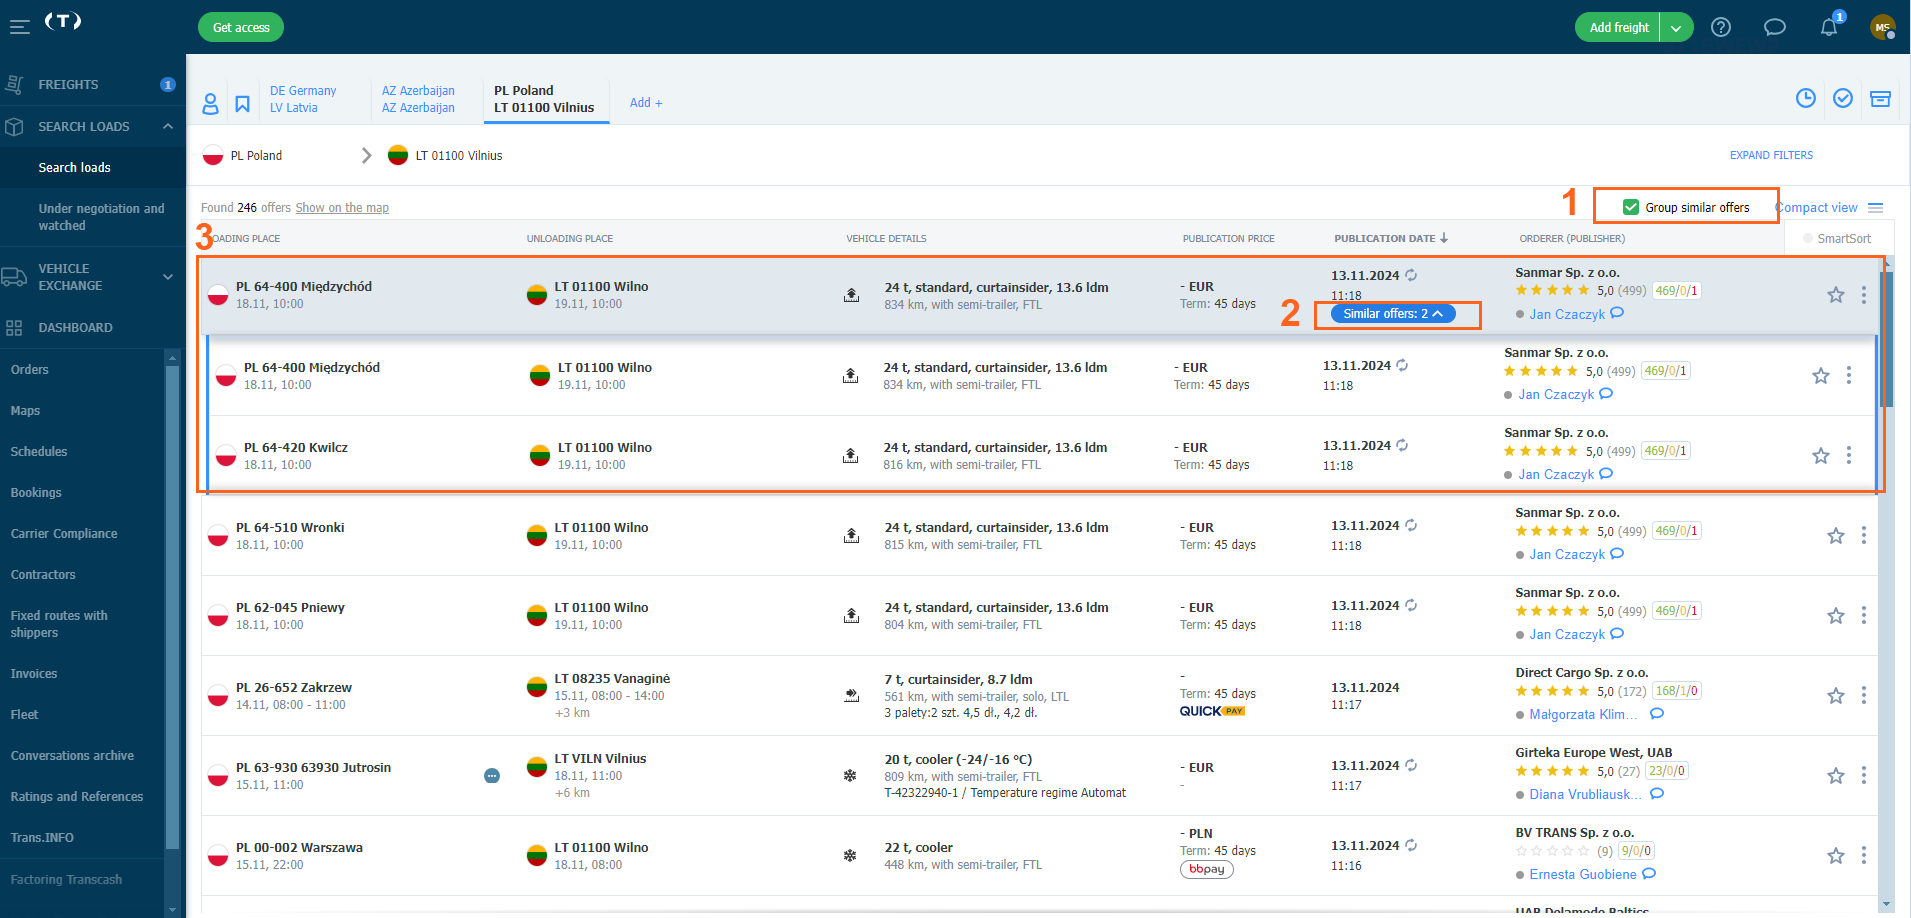Screen dimensions: 1911x918
Task: Open three-dot menu for Zakrzew offer
Action: click(1863, 695)
